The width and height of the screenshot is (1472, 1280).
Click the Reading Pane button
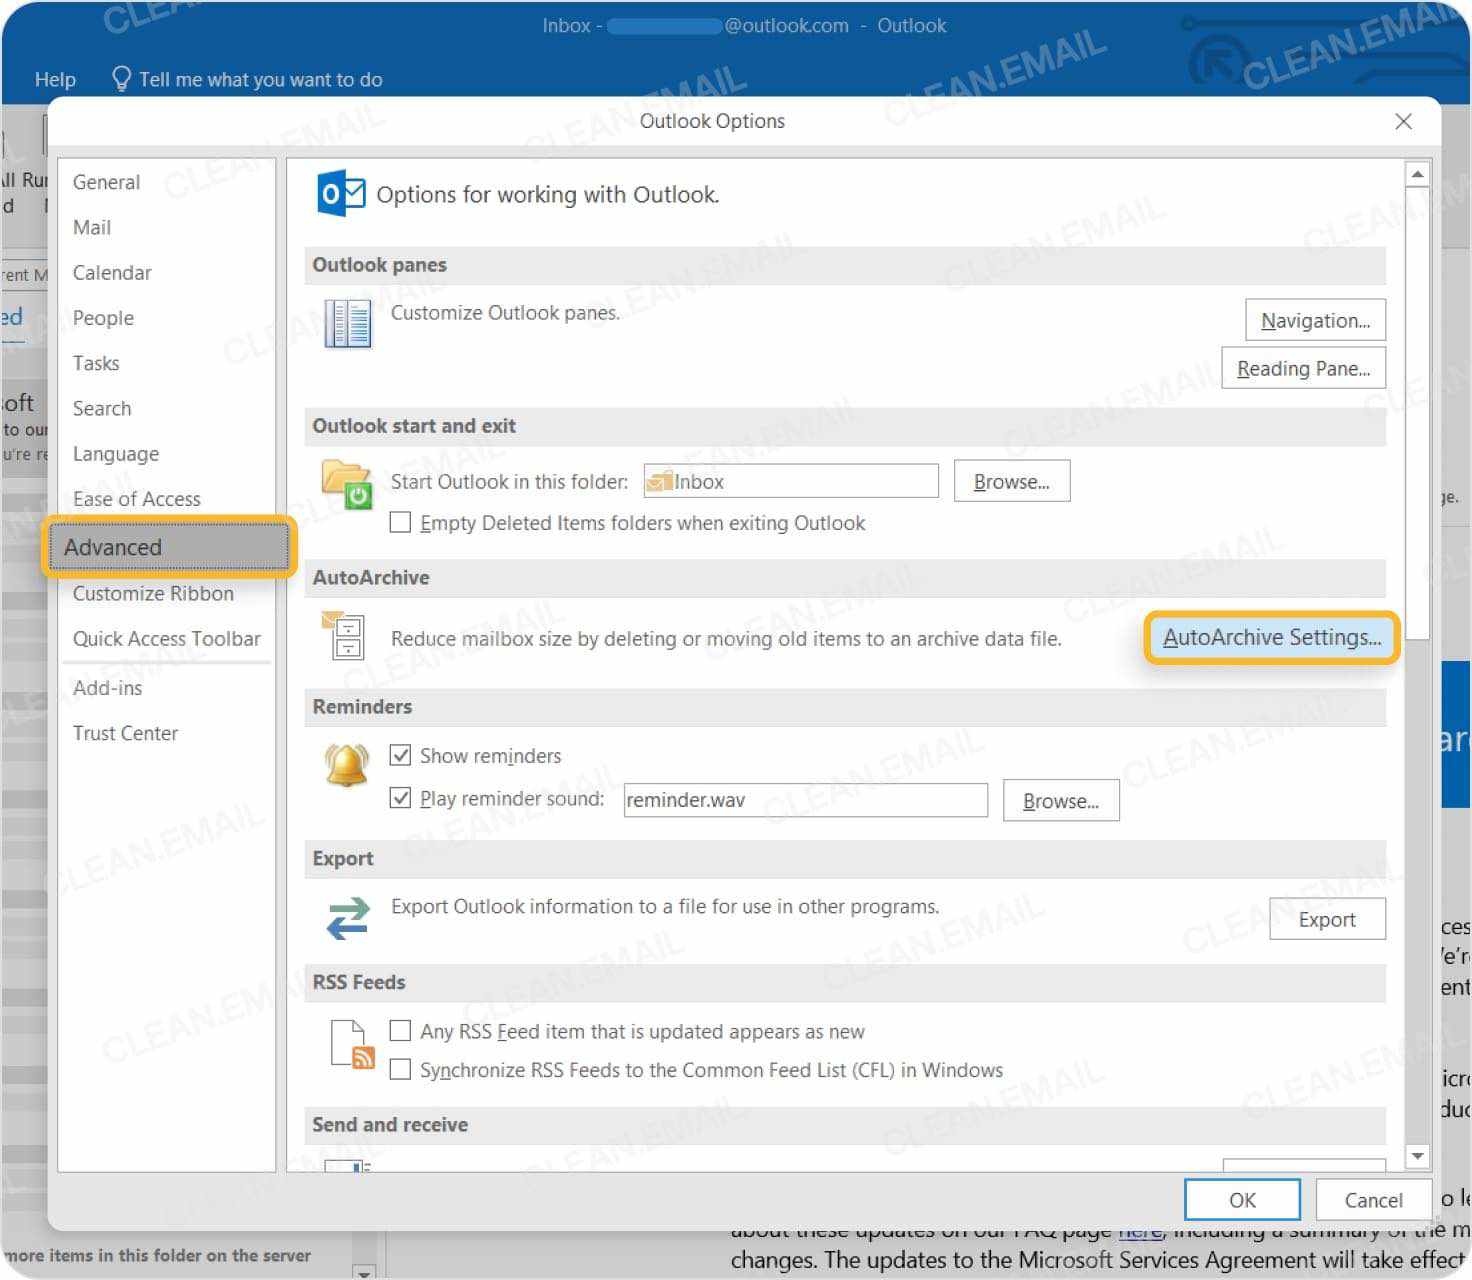(x=1303, y=368)
